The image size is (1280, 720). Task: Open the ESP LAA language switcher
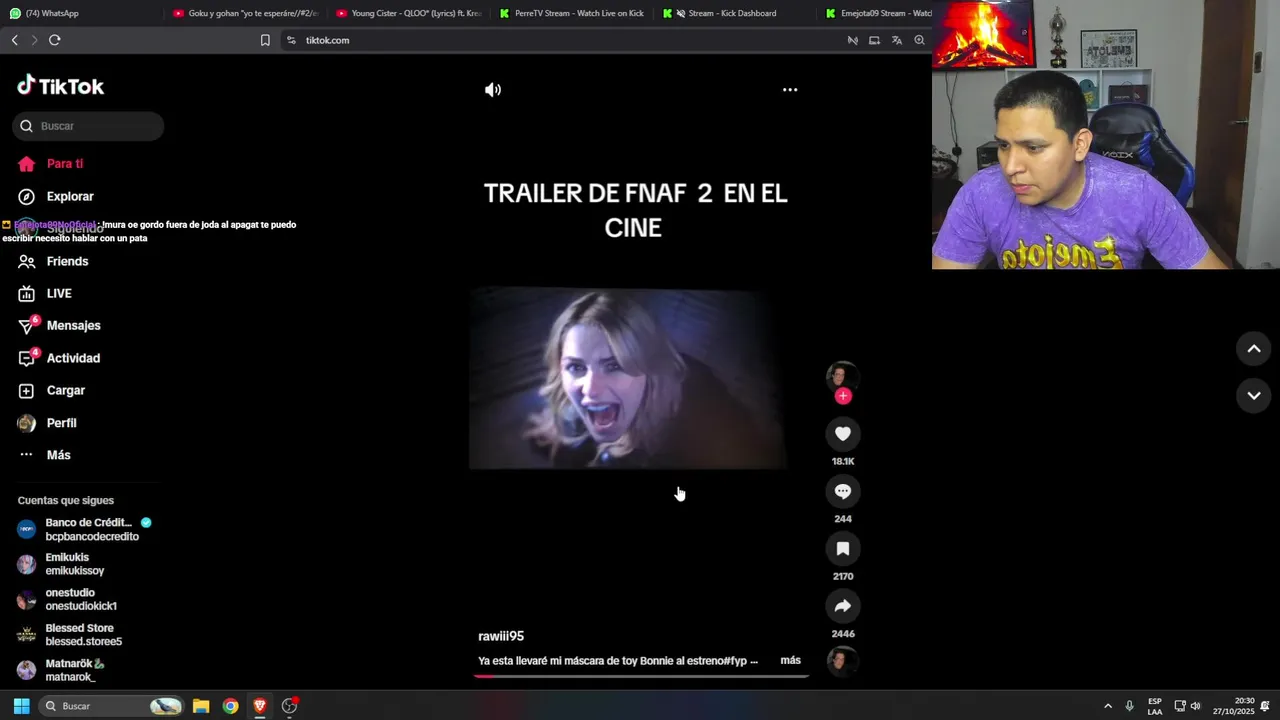click(x=1155, y=706)
